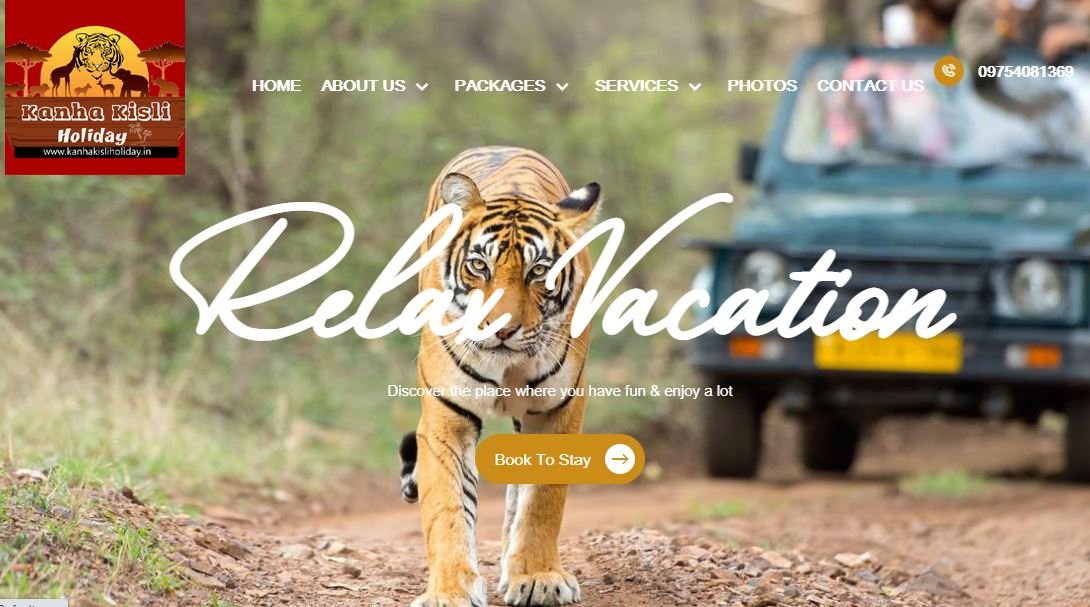1090x607 pixels.
Task: Expand the About Us dropdown chevron
Action: tap(422, 86)
